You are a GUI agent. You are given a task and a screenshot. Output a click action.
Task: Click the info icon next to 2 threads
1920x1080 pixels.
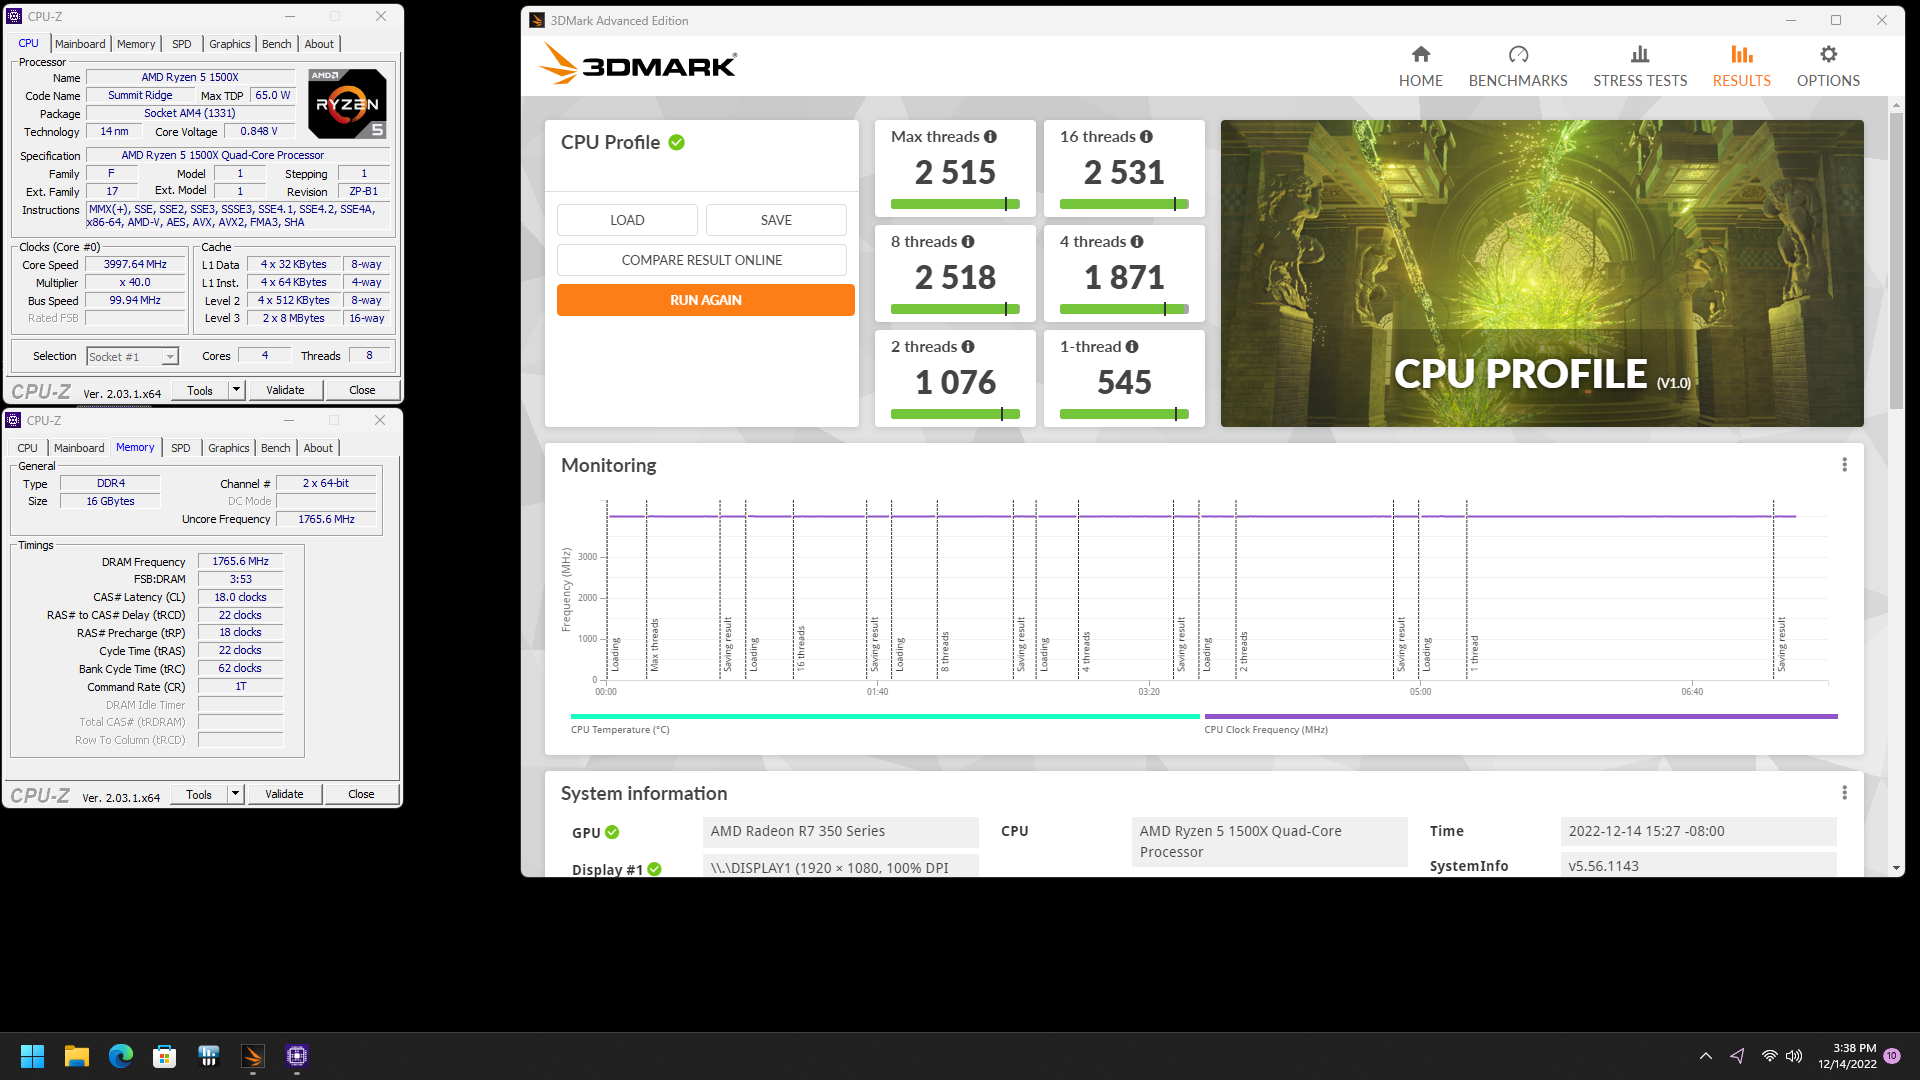(x=968, y=347)
